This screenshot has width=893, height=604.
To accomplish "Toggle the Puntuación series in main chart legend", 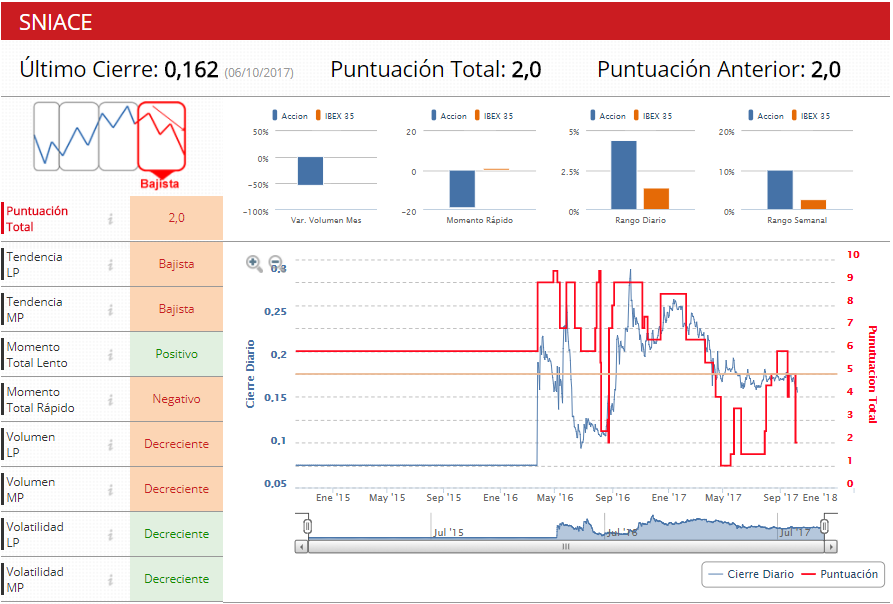I will 839,574.
